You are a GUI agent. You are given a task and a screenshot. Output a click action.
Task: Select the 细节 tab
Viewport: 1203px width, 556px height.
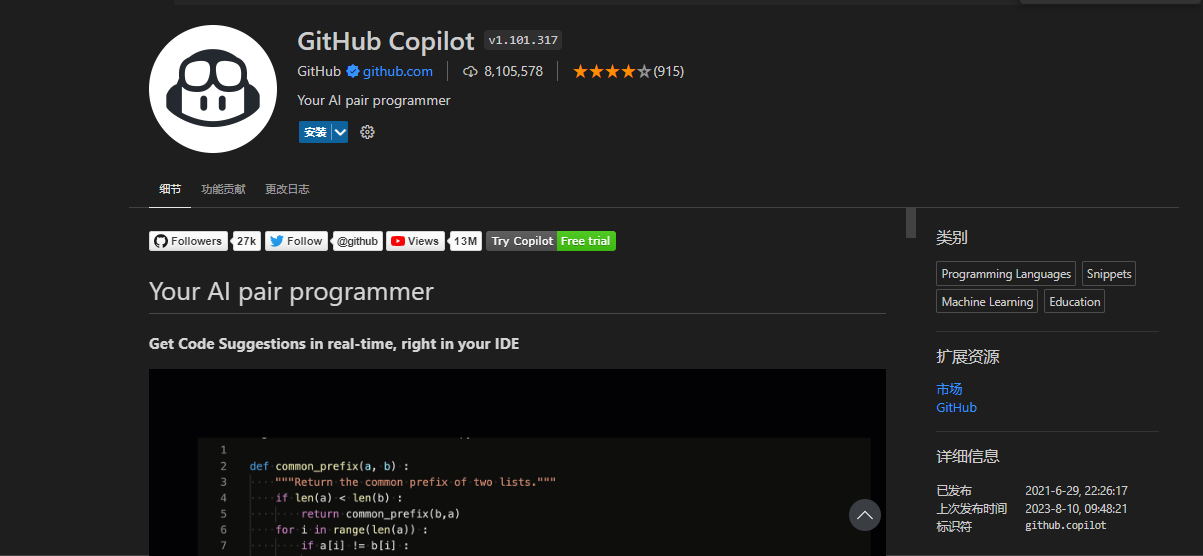pos(170,189)
